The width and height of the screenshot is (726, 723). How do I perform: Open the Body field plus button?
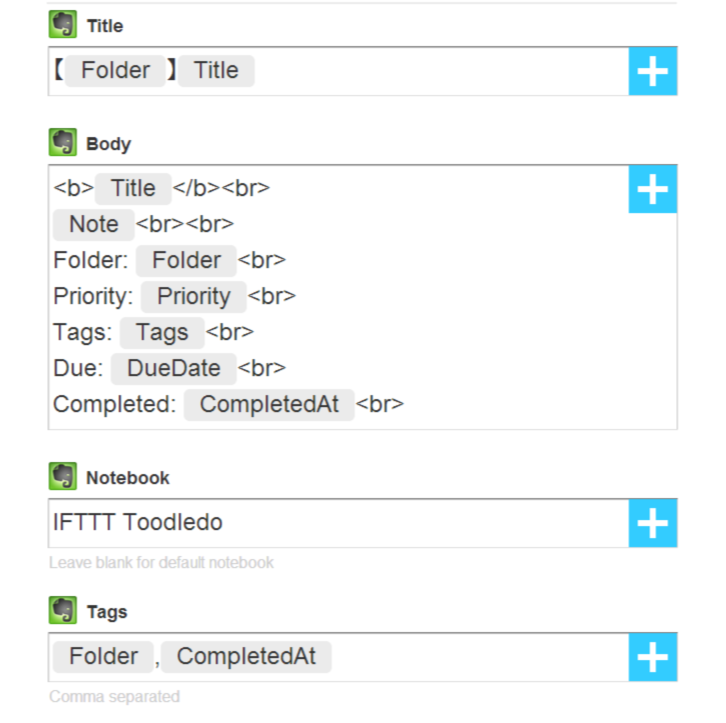point(652,189)
